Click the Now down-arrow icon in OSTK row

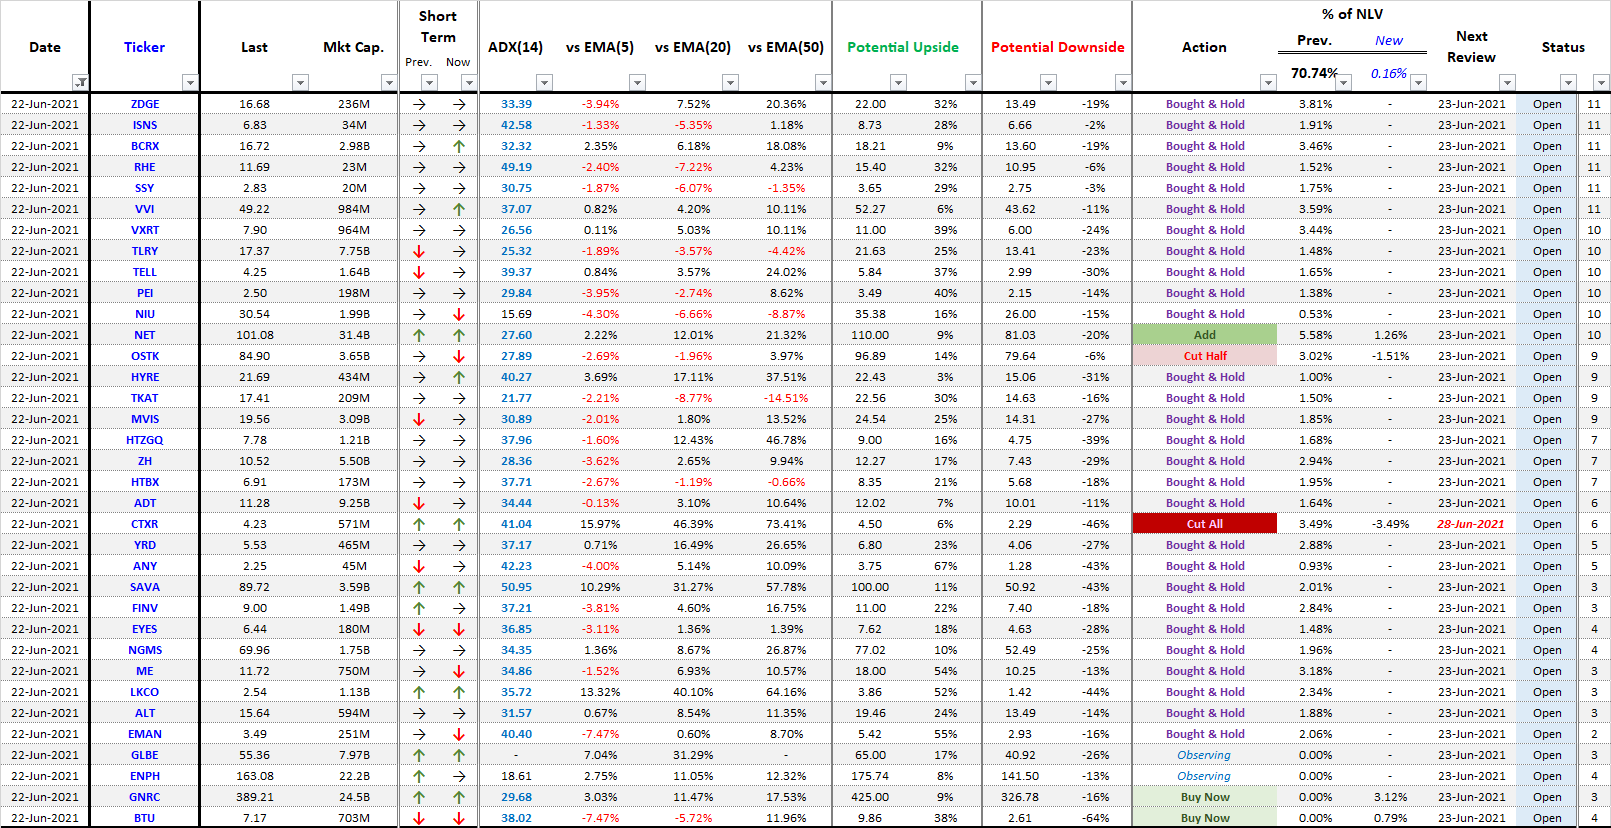(459, 356)
